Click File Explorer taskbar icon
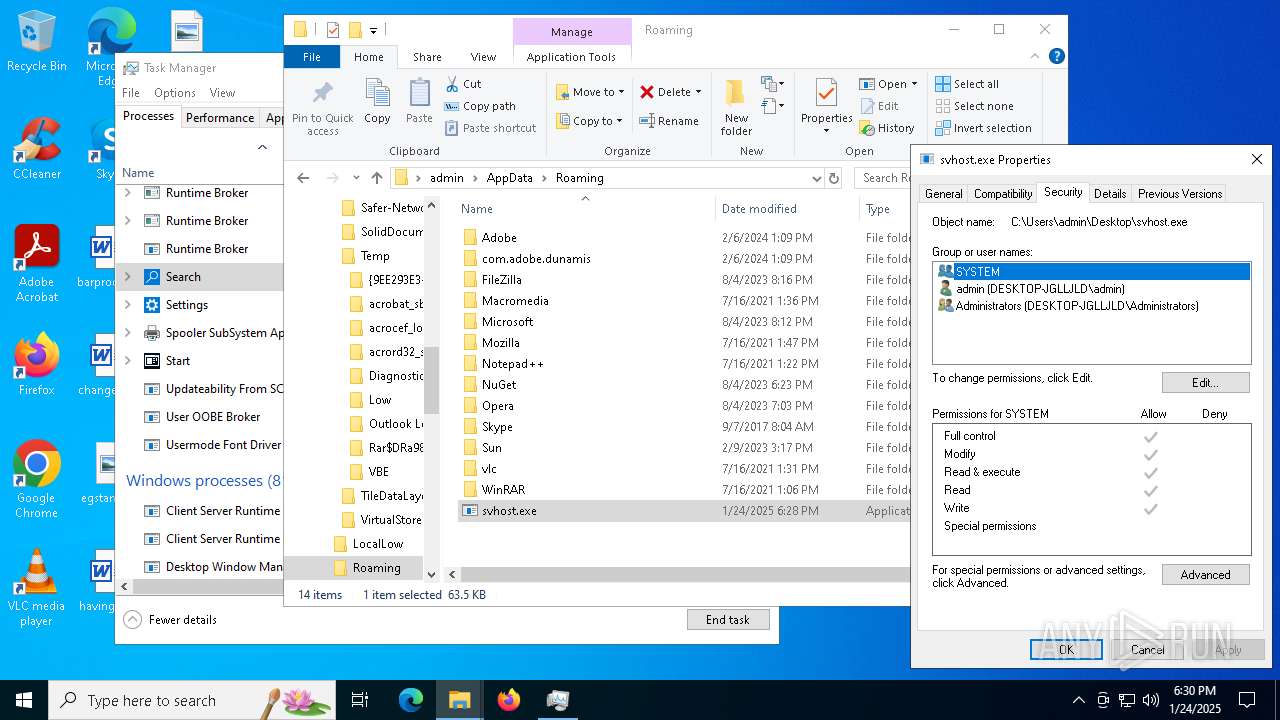The width and height of the screenshot is (1280, 720). 460,700
